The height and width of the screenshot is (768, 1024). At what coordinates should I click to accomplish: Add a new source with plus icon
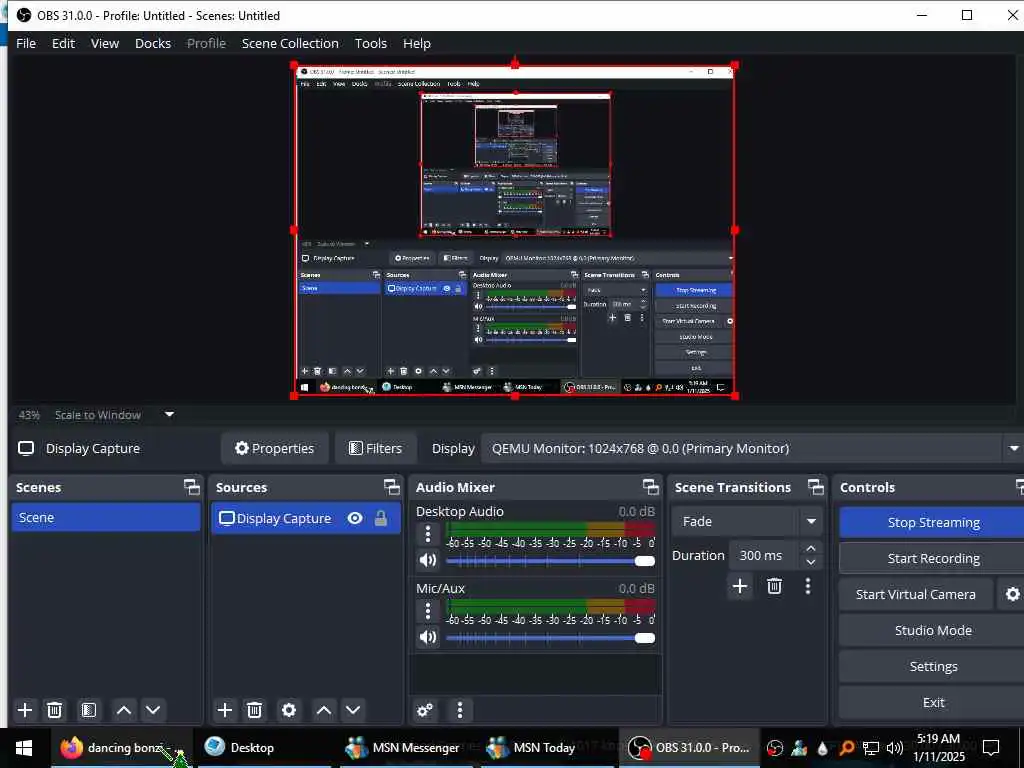click(225, 710)
